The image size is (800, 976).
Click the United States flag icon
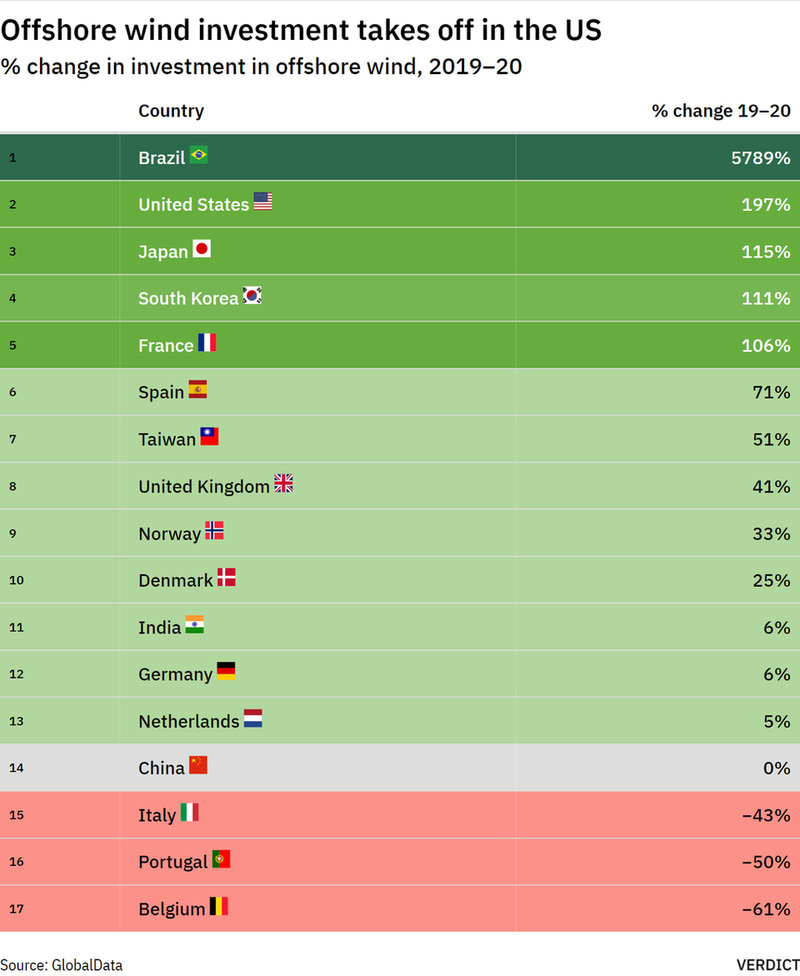[x=262, y=202]
